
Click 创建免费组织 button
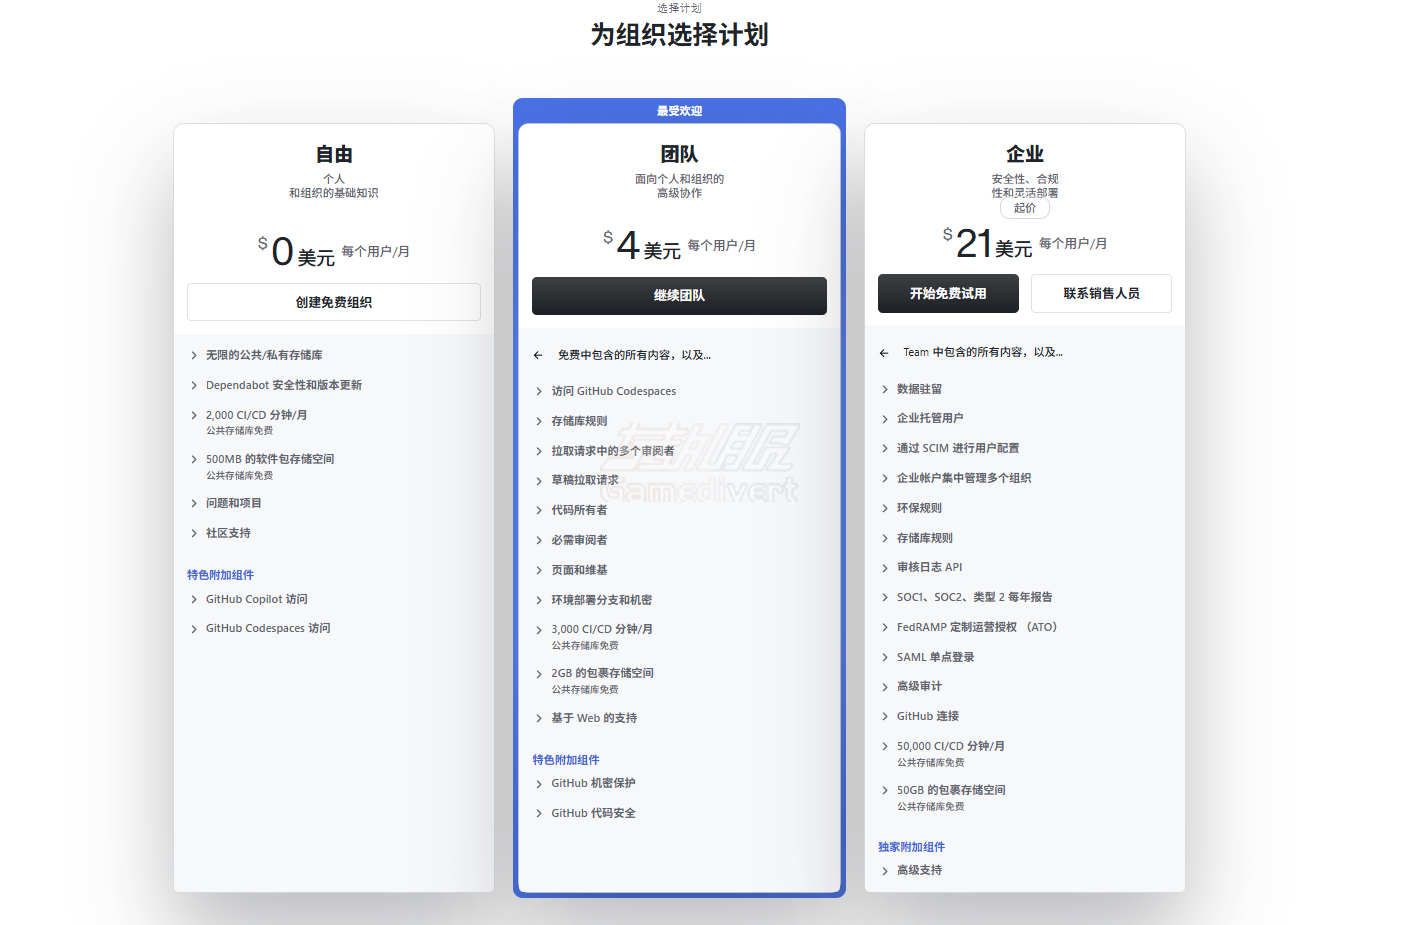pos(333,302)
